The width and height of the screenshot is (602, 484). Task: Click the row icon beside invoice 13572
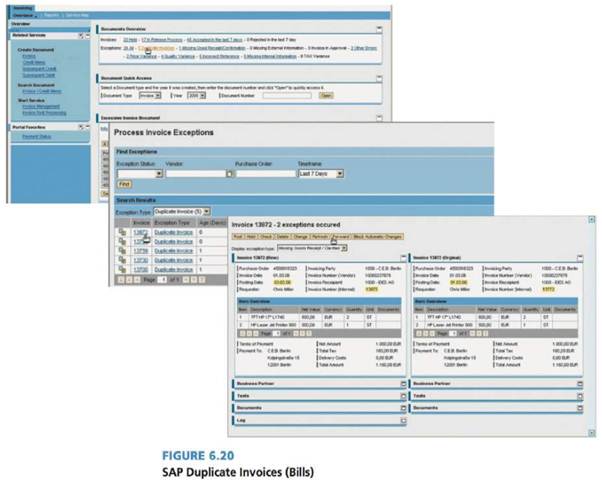[121, 233]
